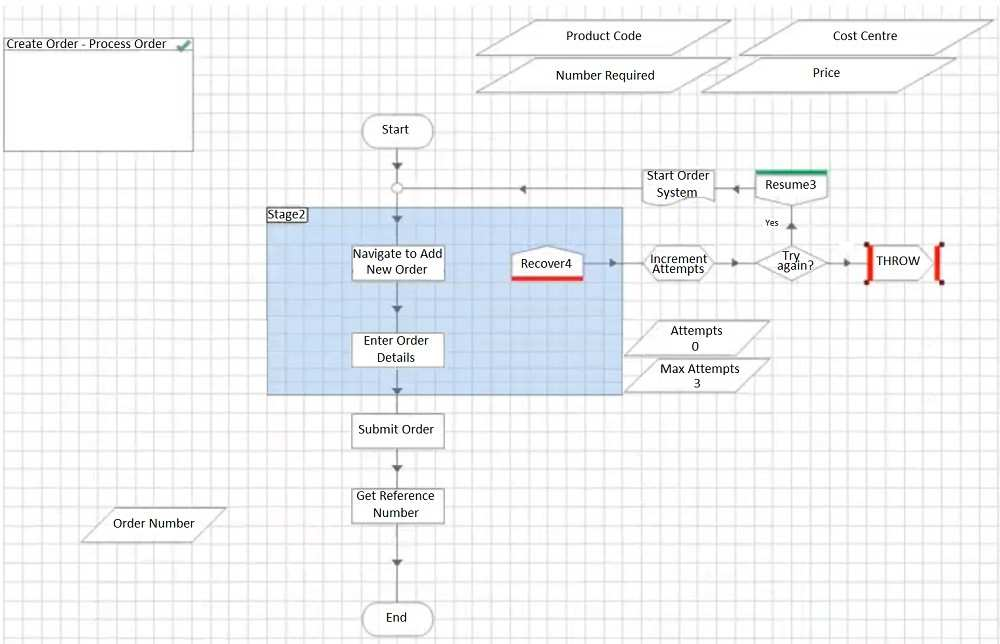Select the Stage2 block label
The image size is (1000, 644).
click(286, 215)
